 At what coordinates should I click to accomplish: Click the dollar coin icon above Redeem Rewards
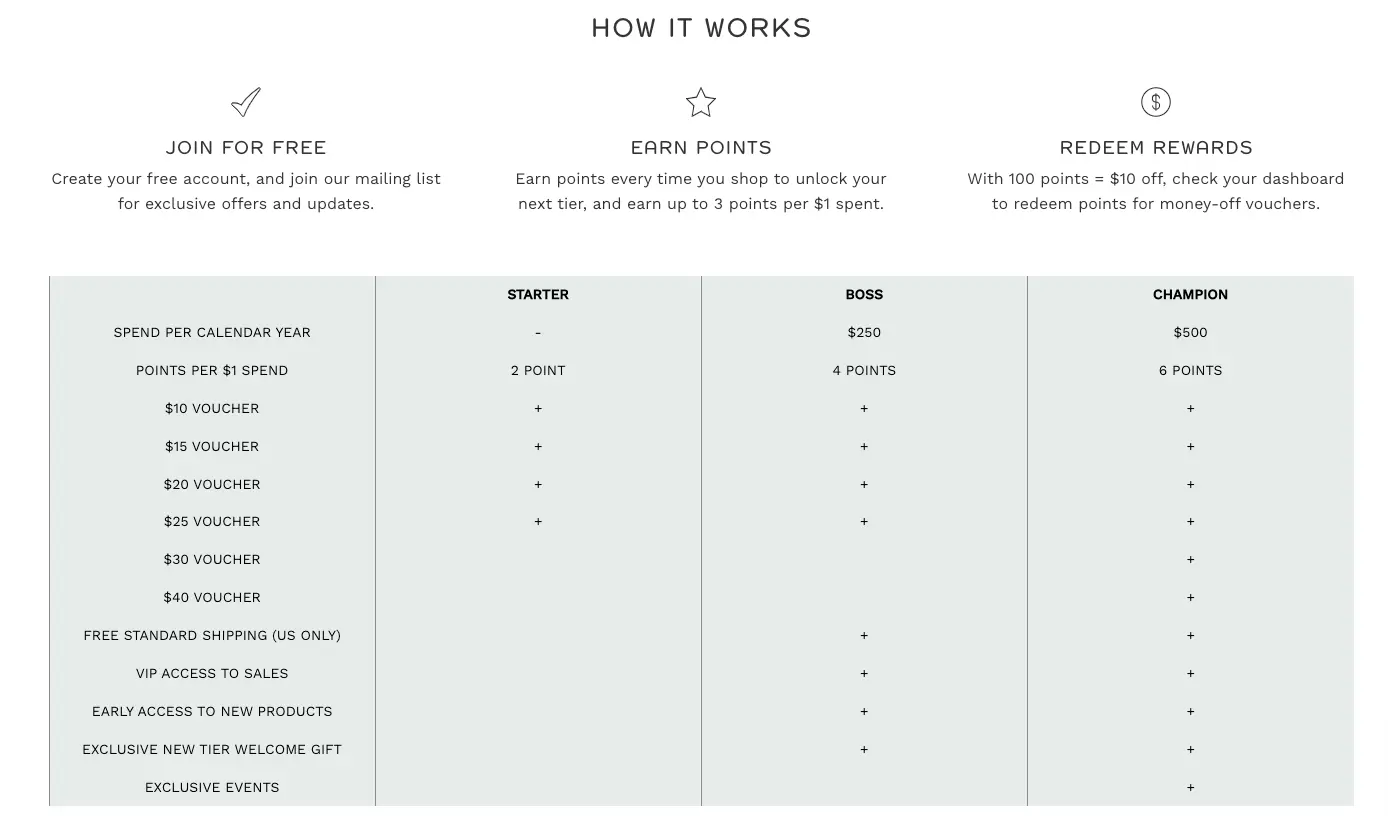coord(1155,102)
